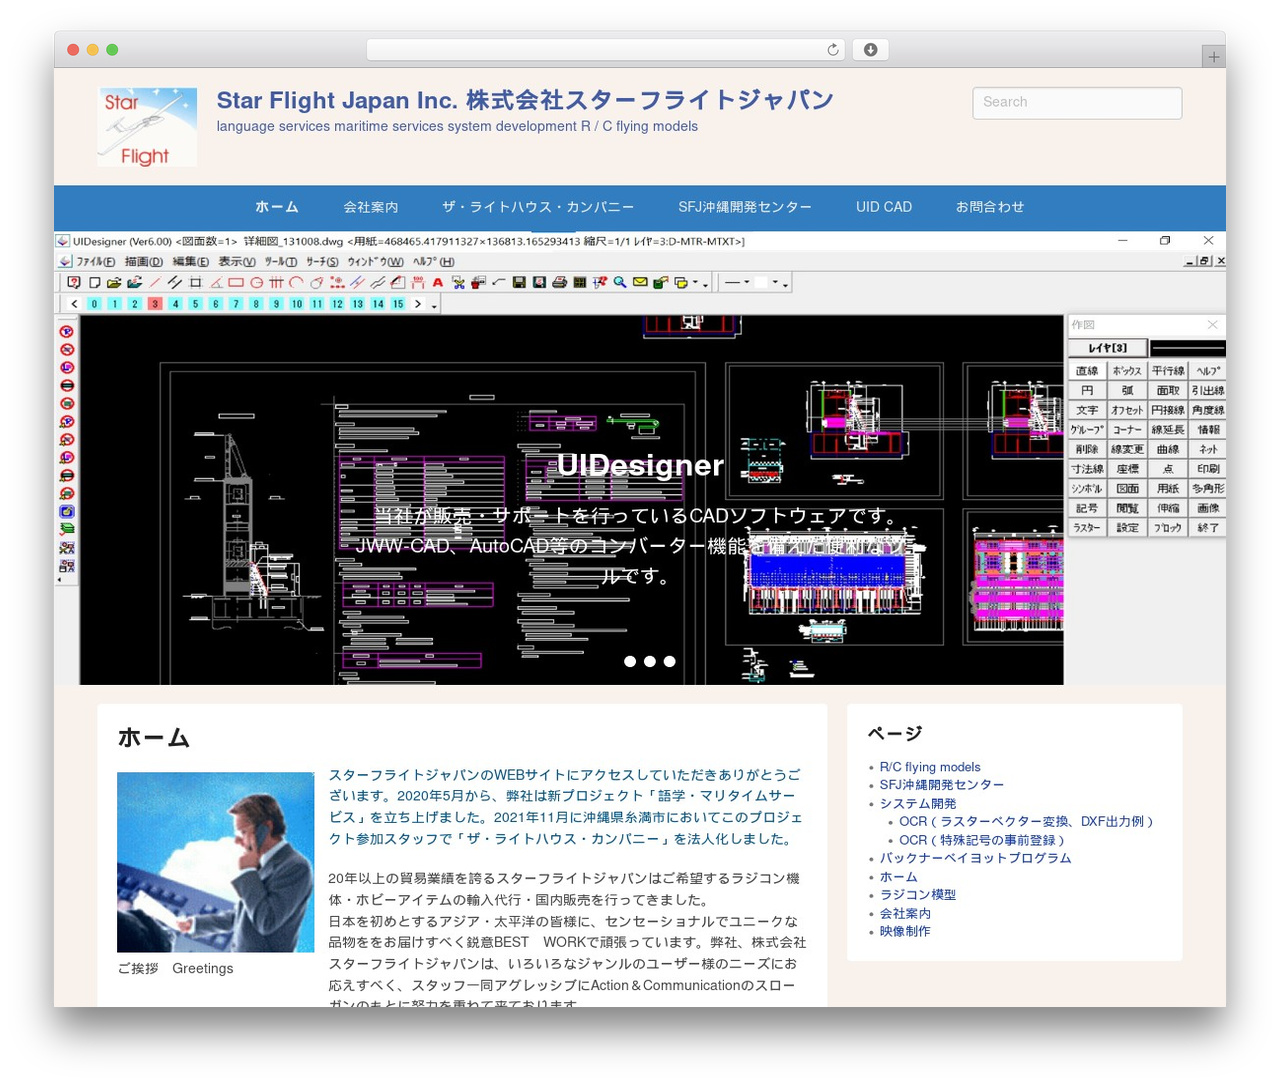Click the next-layer '>' arrow after layer 15

coord(418,304)
